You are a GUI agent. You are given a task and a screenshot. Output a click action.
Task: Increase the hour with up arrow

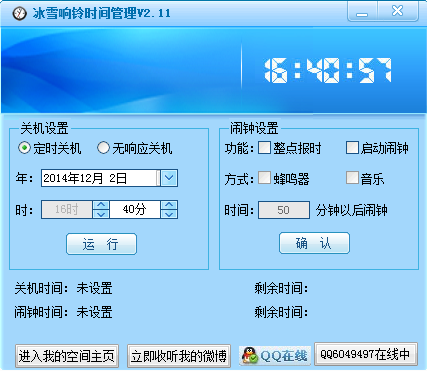click(x=101, y=205)
